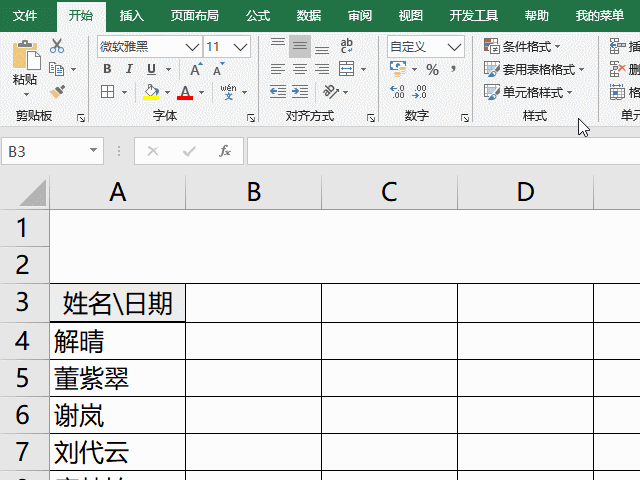Activate the Format Painter brush
The width and height of the screenshot is (640, 480).
[57, 92]
